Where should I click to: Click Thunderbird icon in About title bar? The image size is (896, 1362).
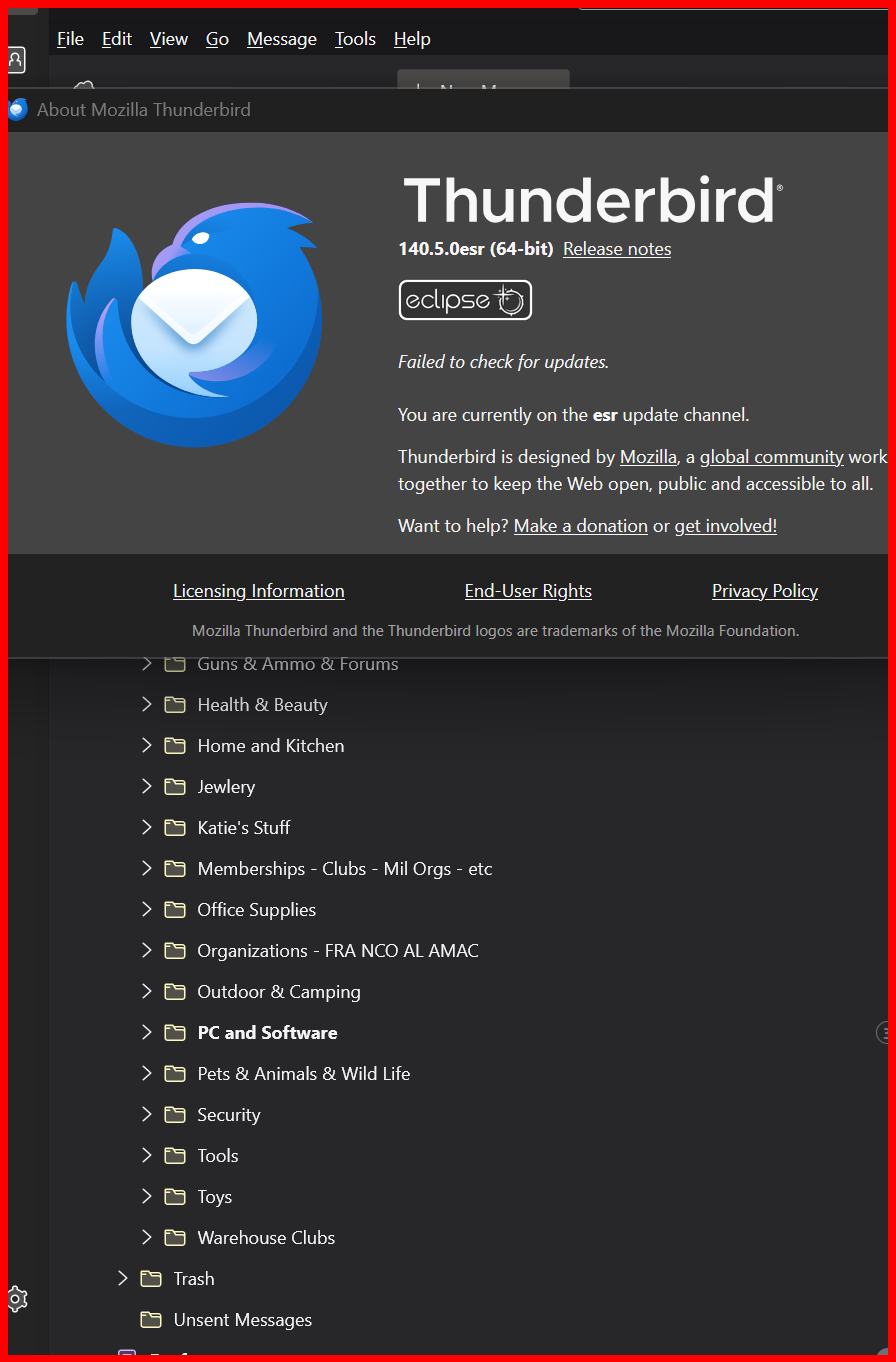17,110
